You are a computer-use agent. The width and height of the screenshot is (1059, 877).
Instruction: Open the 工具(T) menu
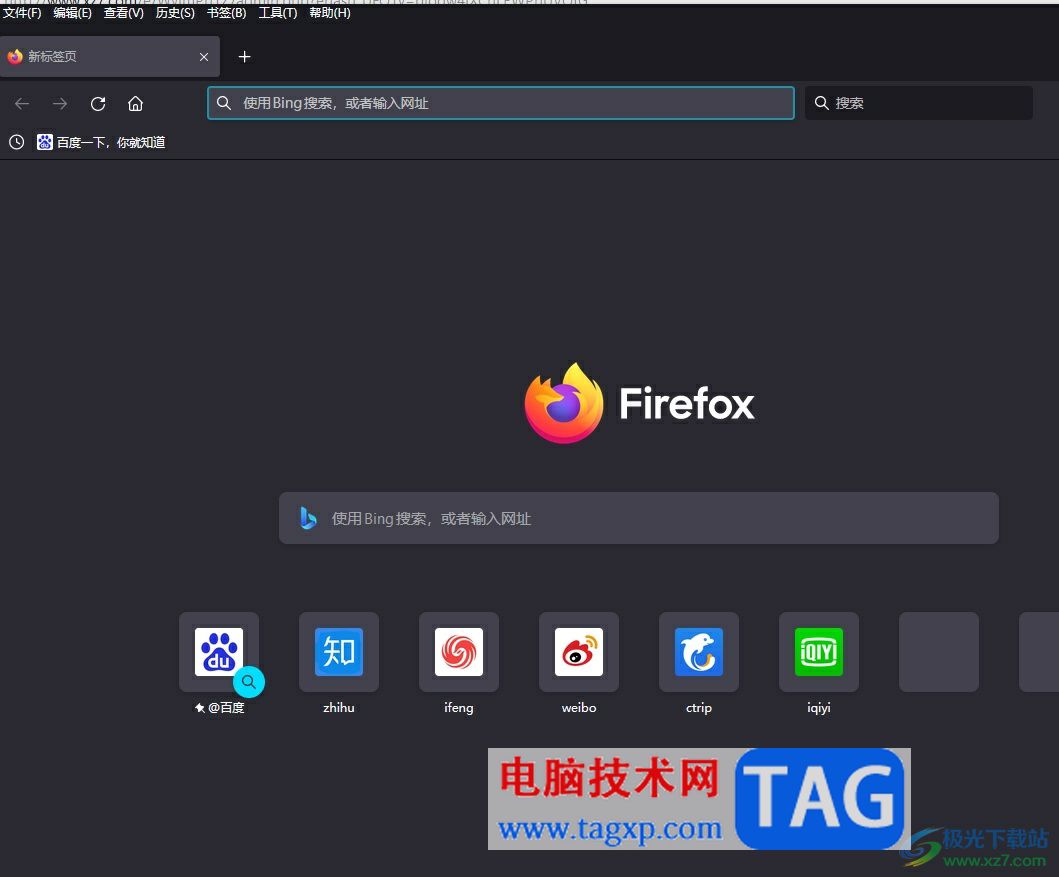point(278,13)
